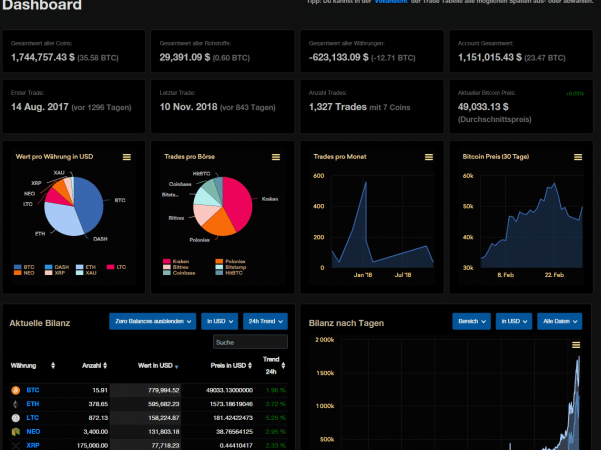The width and height of the screenshot is (601, 450).
Task: Open the LTC currency link
Action: (33, 418)
